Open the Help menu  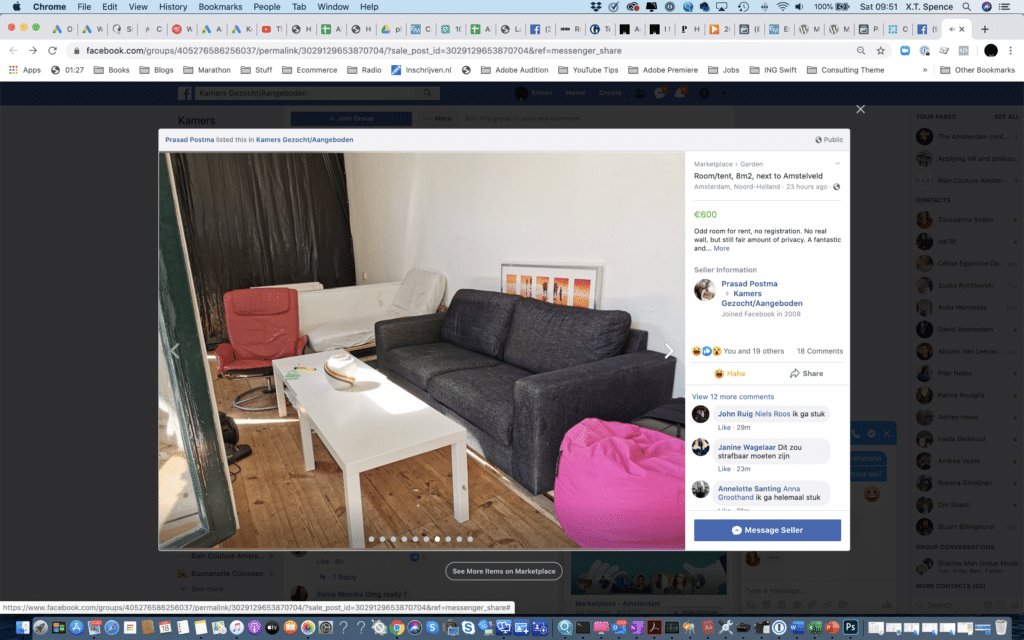click(x=369, y=7)
